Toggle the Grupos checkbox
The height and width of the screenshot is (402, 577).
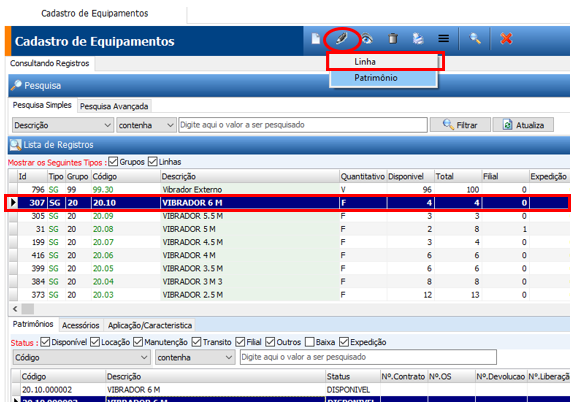[113, 162]
